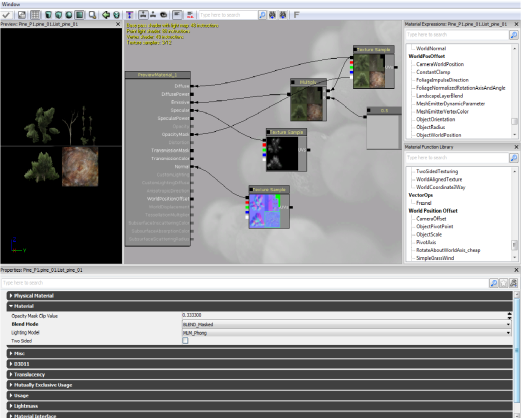Focus Properties search field
522x418 pixels.
245,283
